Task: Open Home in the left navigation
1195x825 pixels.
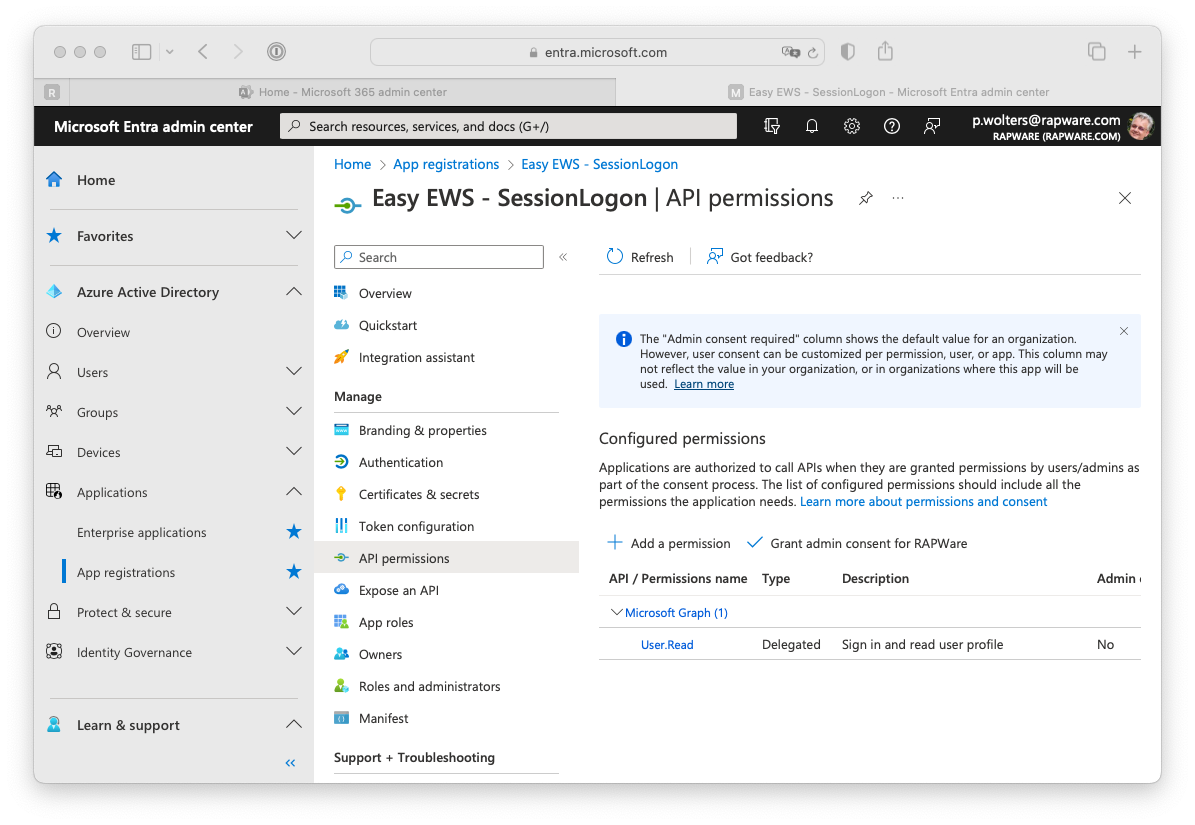Action: pos(96,181)
